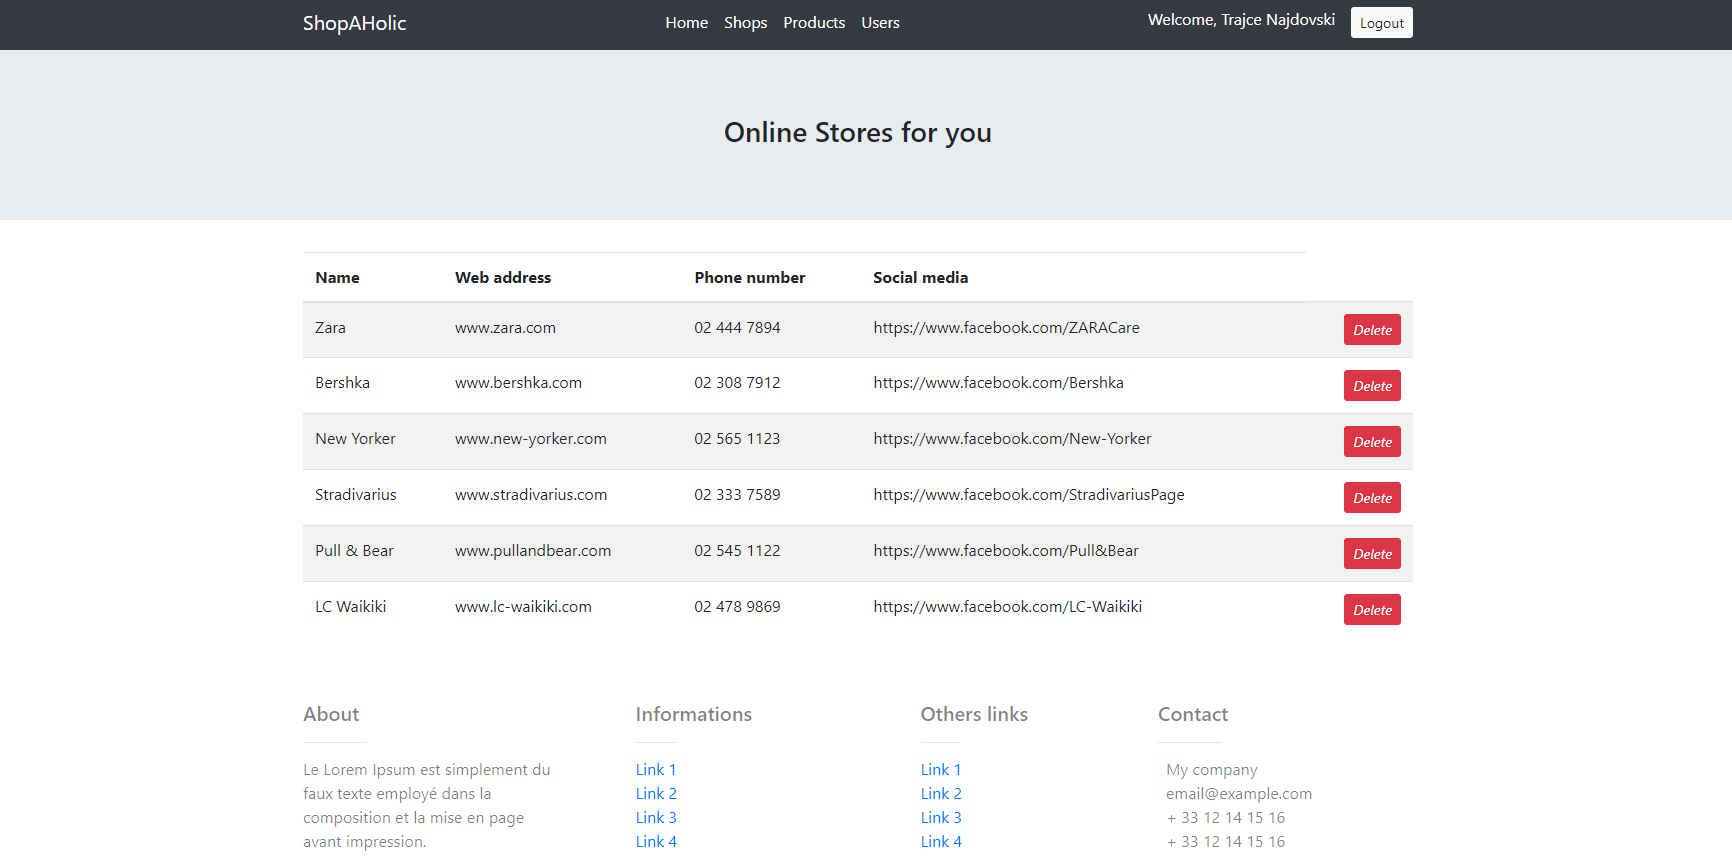This screenshot has width=1732, height=868.
Task: Open Link 1 under Others links
Action: [x=940, y=770]
